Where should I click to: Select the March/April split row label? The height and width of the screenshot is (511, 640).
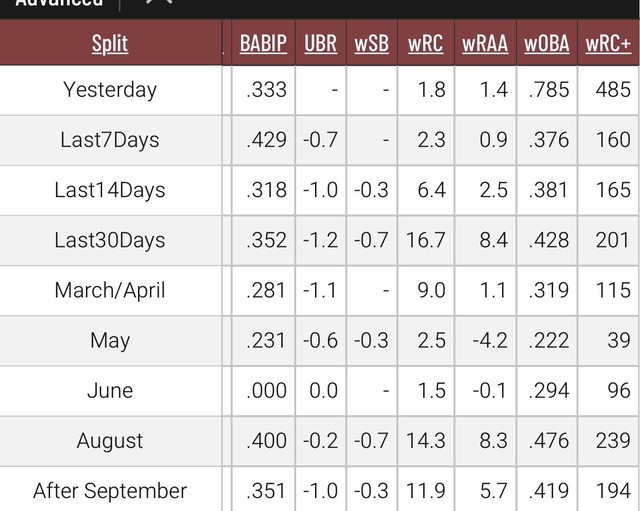(110, 291)
